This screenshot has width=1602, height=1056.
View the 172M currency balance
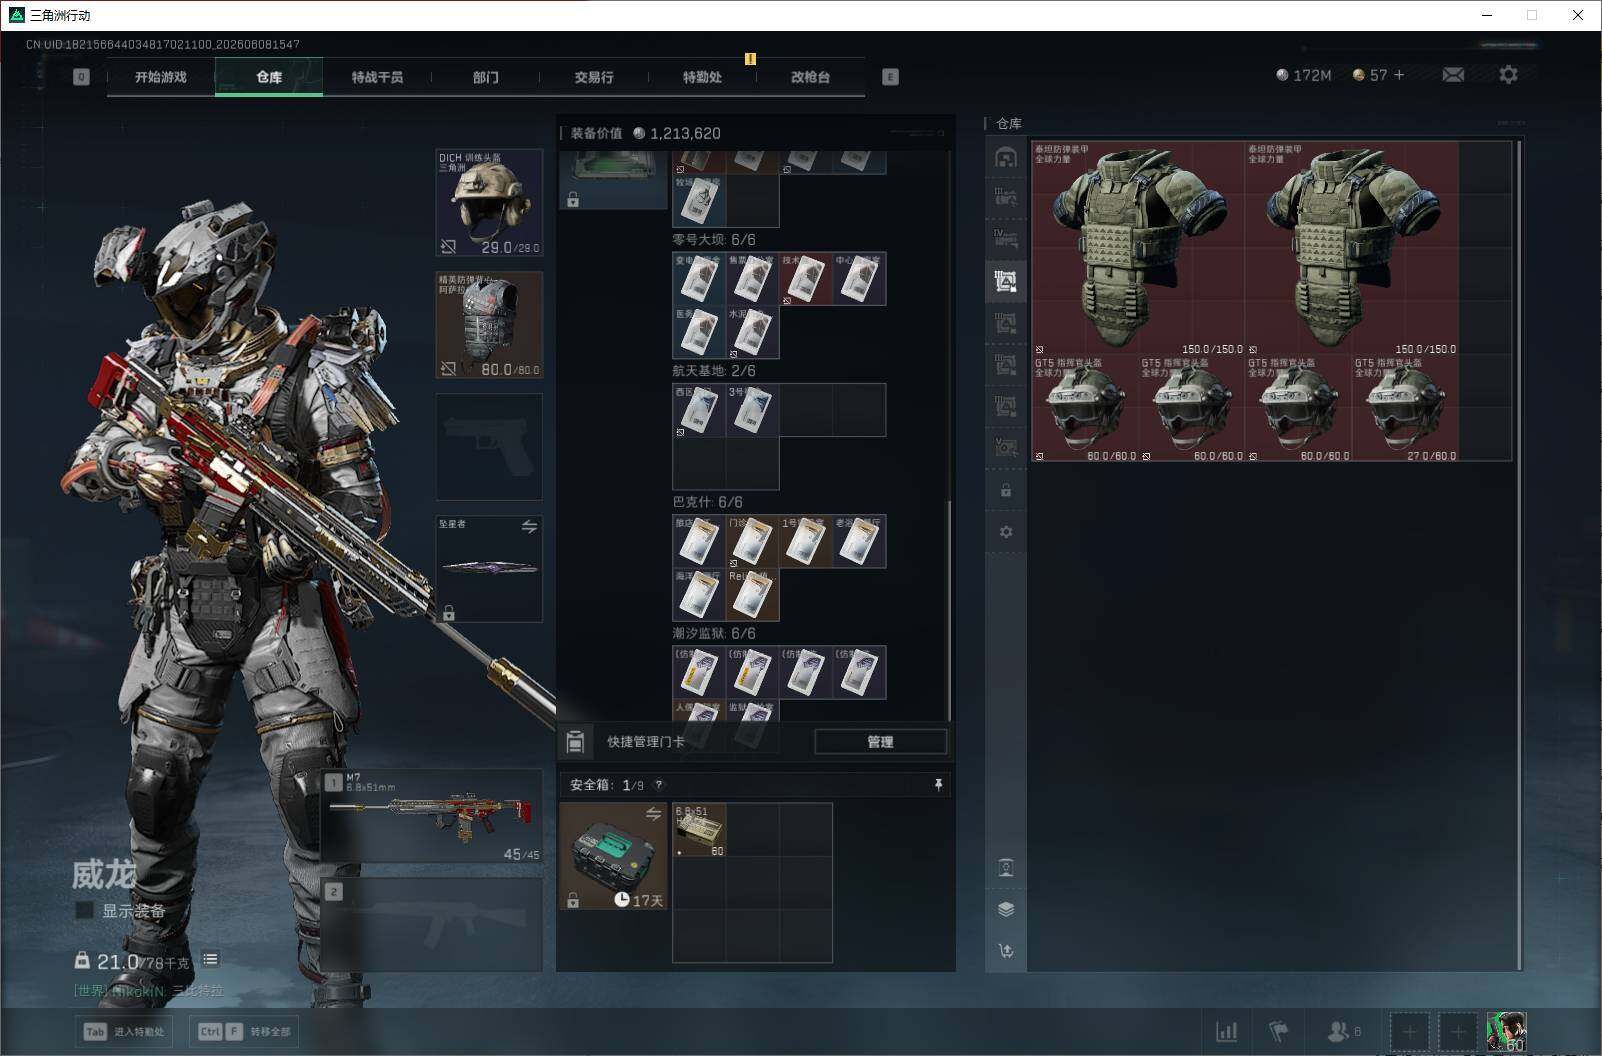tap(1304, 75)
